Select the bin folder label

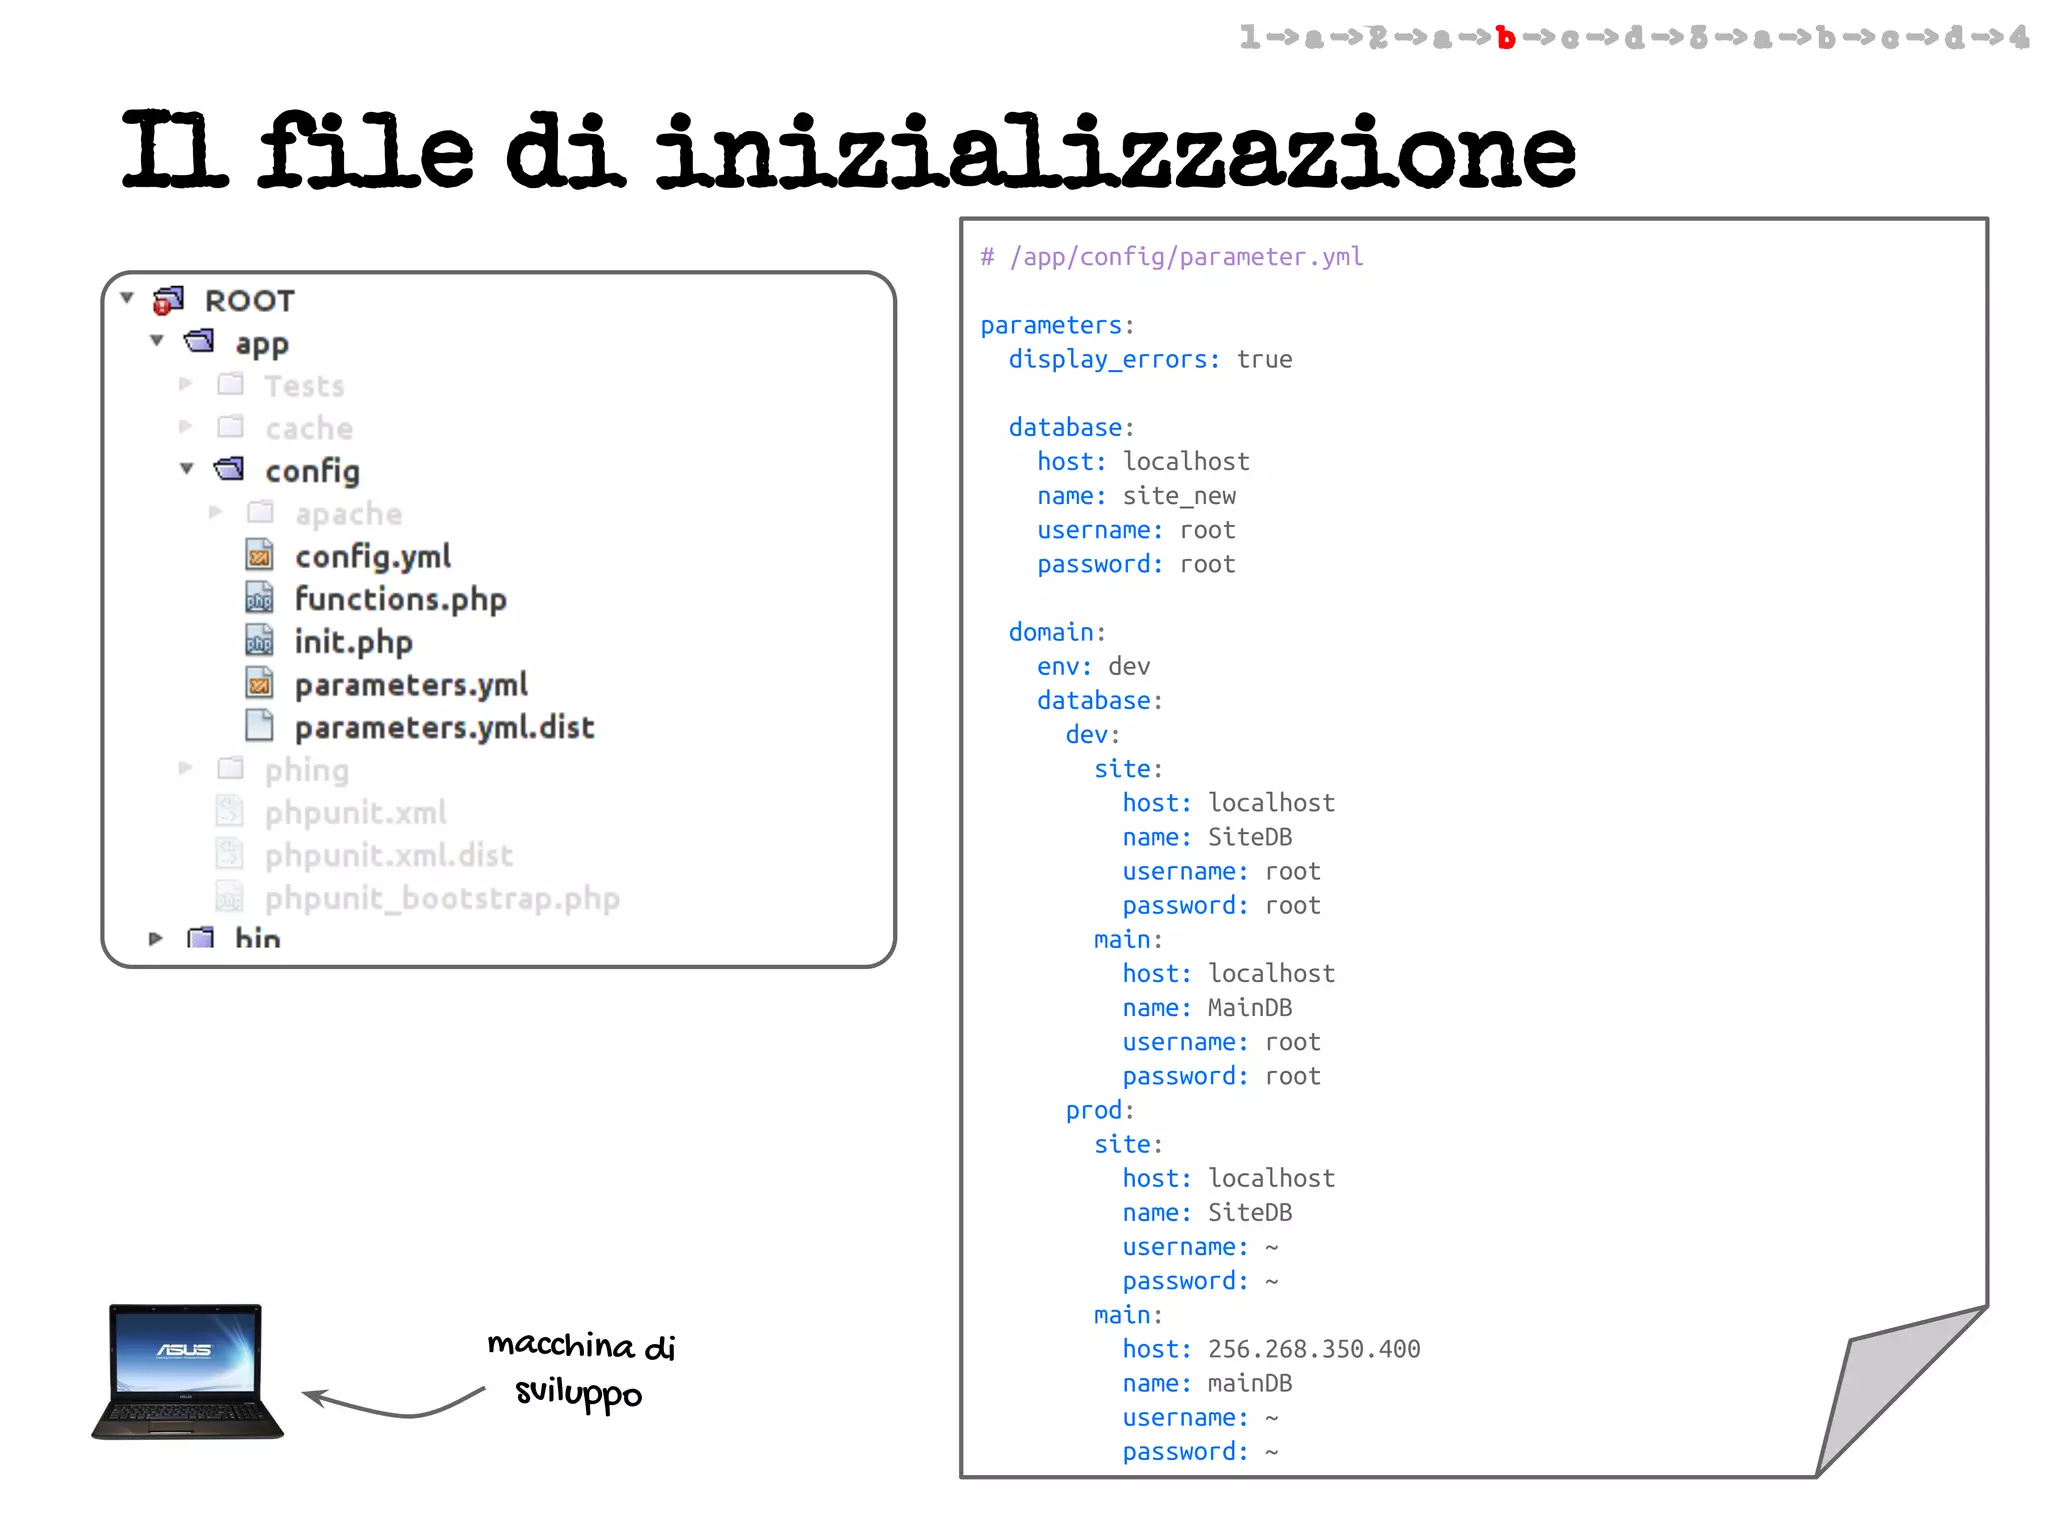click(x=257, y=937)
